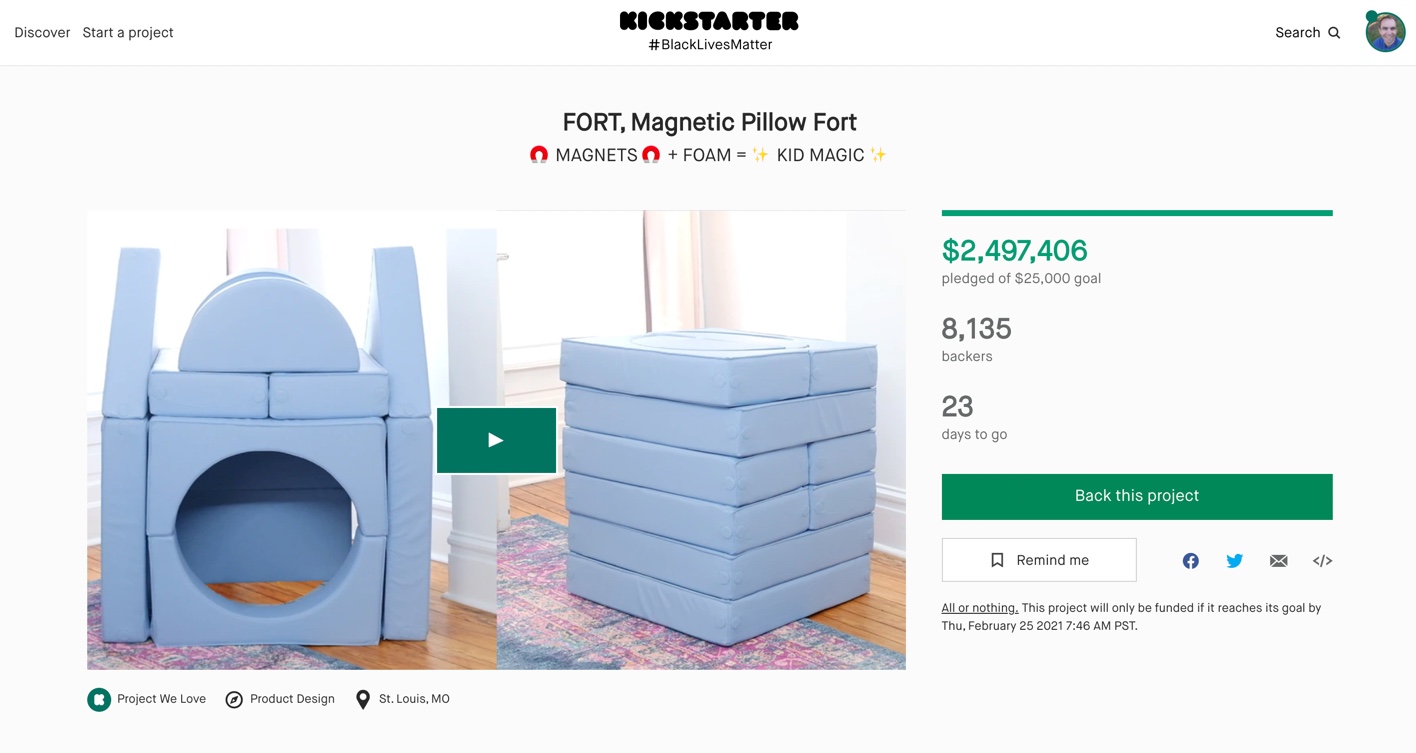Click the Project We Love badge icon
The image size is (1416, 753).
(98, 700)
